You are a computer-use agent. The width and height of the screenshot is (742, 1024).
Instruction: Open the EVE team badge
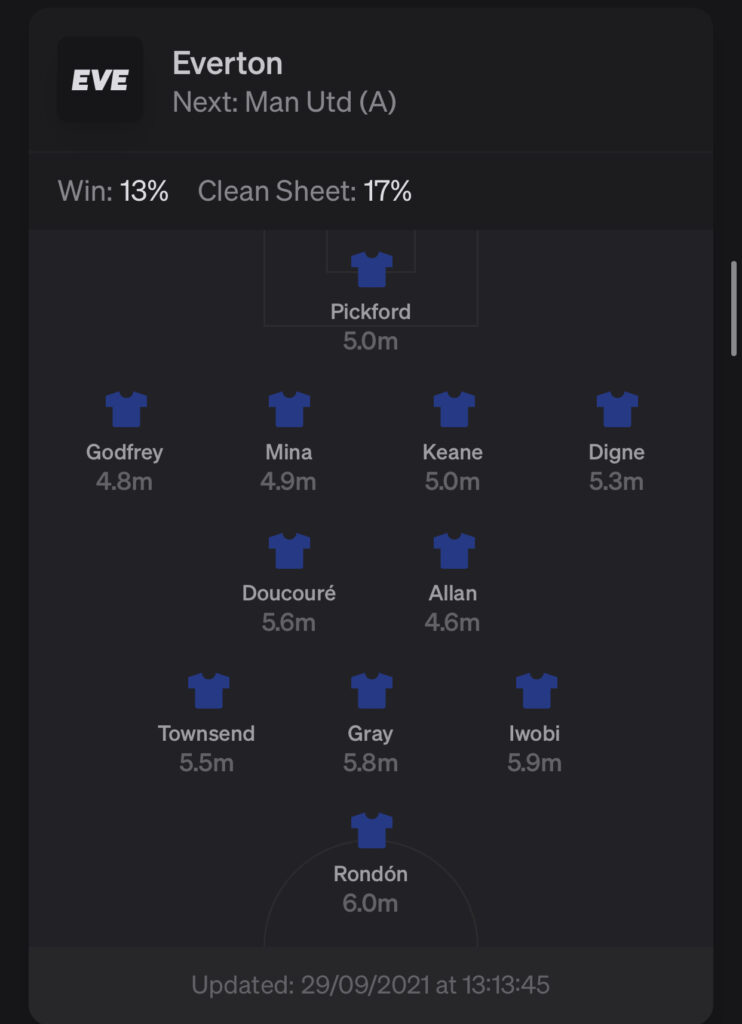(100, 80)
